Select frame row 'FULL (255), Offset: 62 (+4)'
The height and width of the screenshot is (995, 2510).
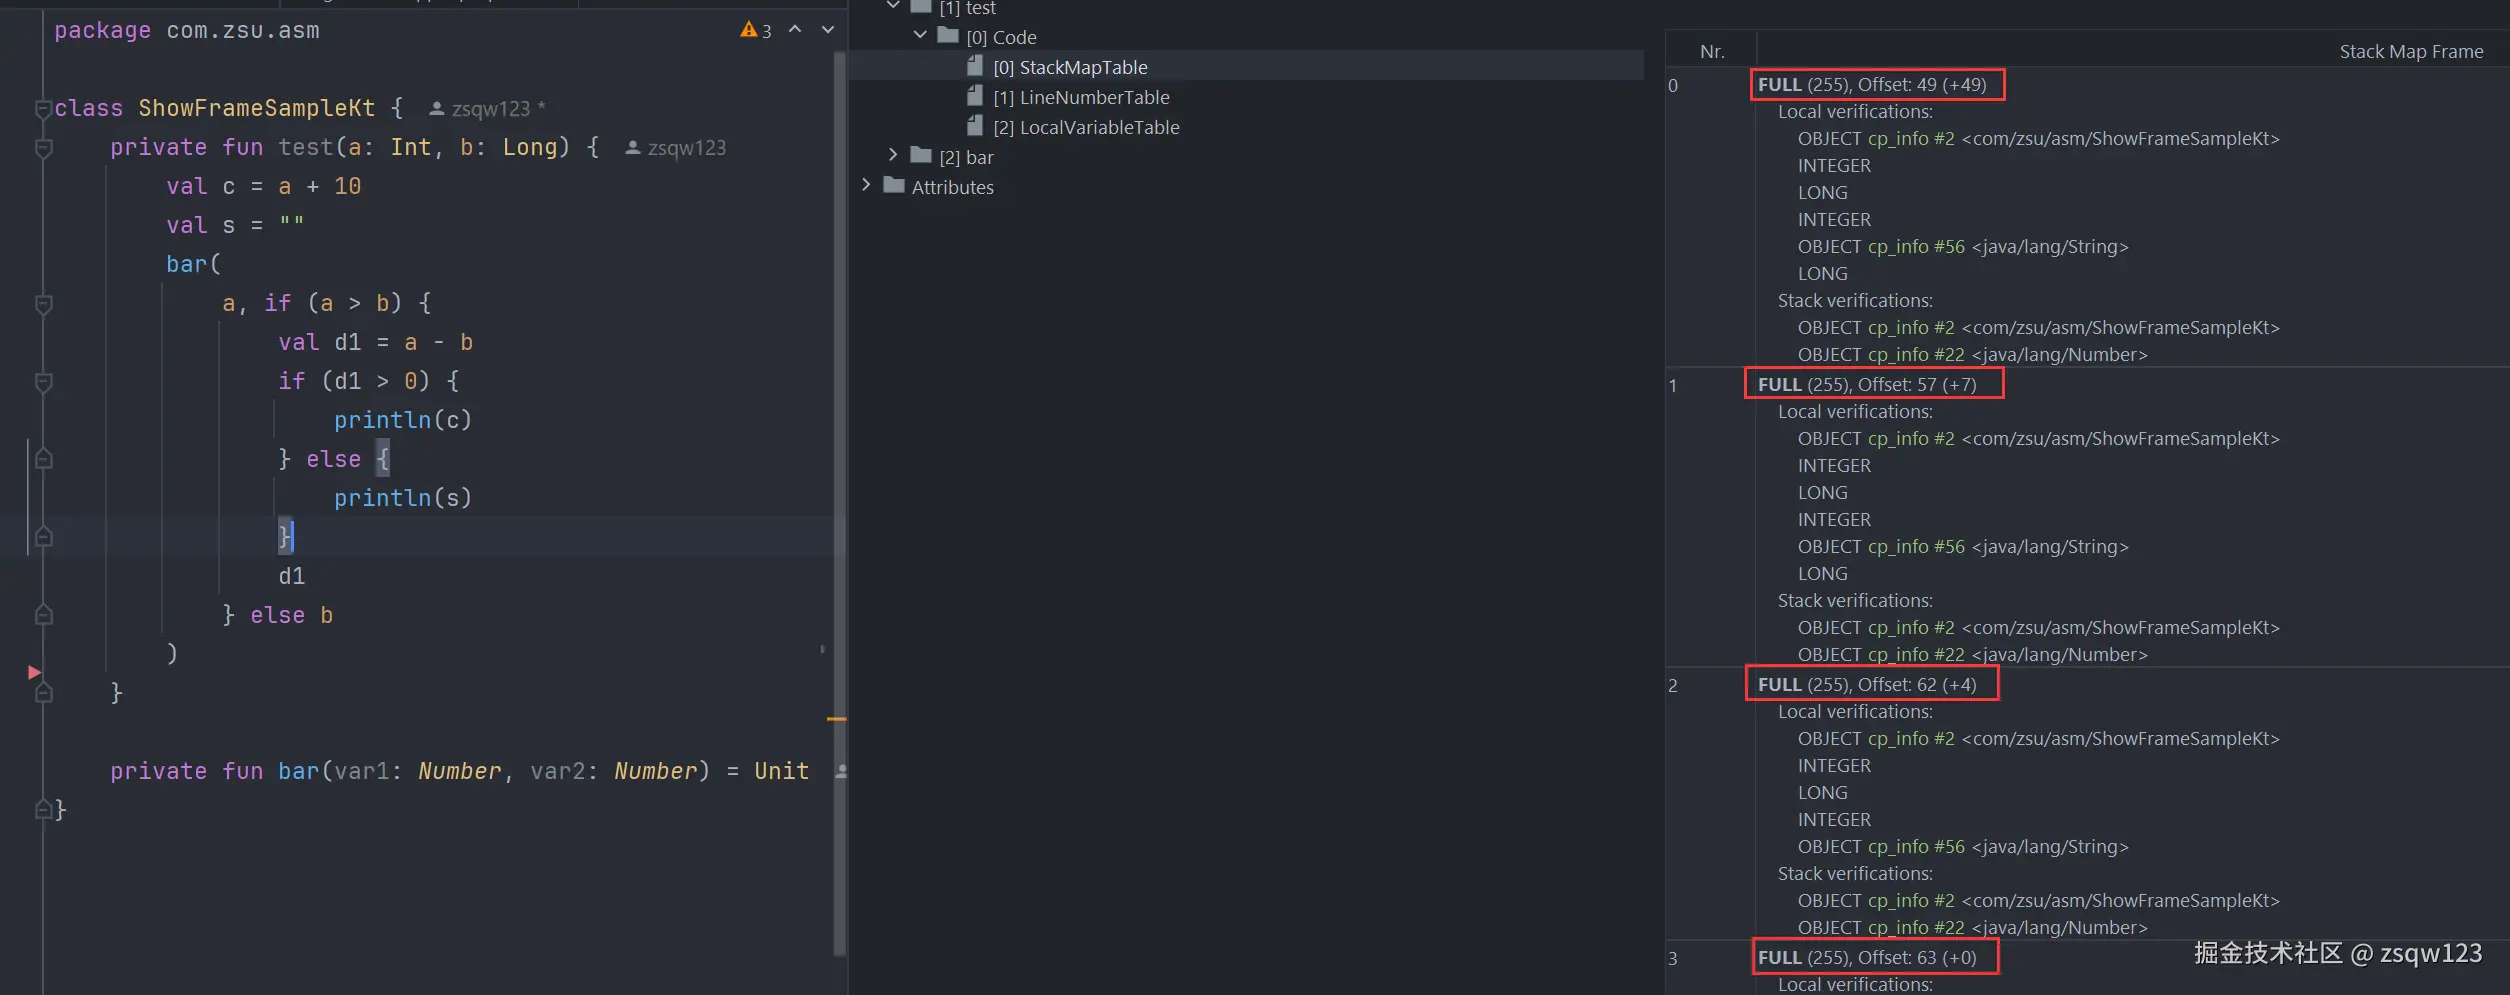tap(1867, 685)
